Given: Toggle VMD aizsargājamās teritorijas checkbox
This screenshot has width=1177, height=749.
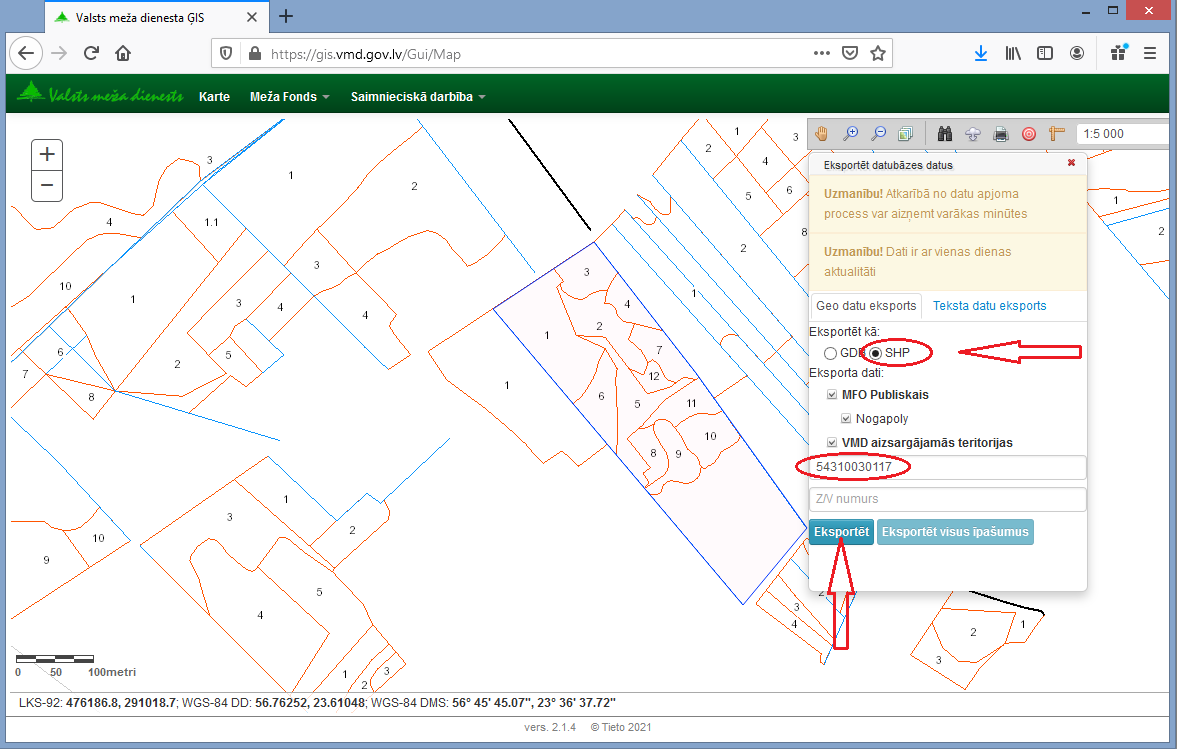Looking at the screenshot, I should tap(830, 443).
